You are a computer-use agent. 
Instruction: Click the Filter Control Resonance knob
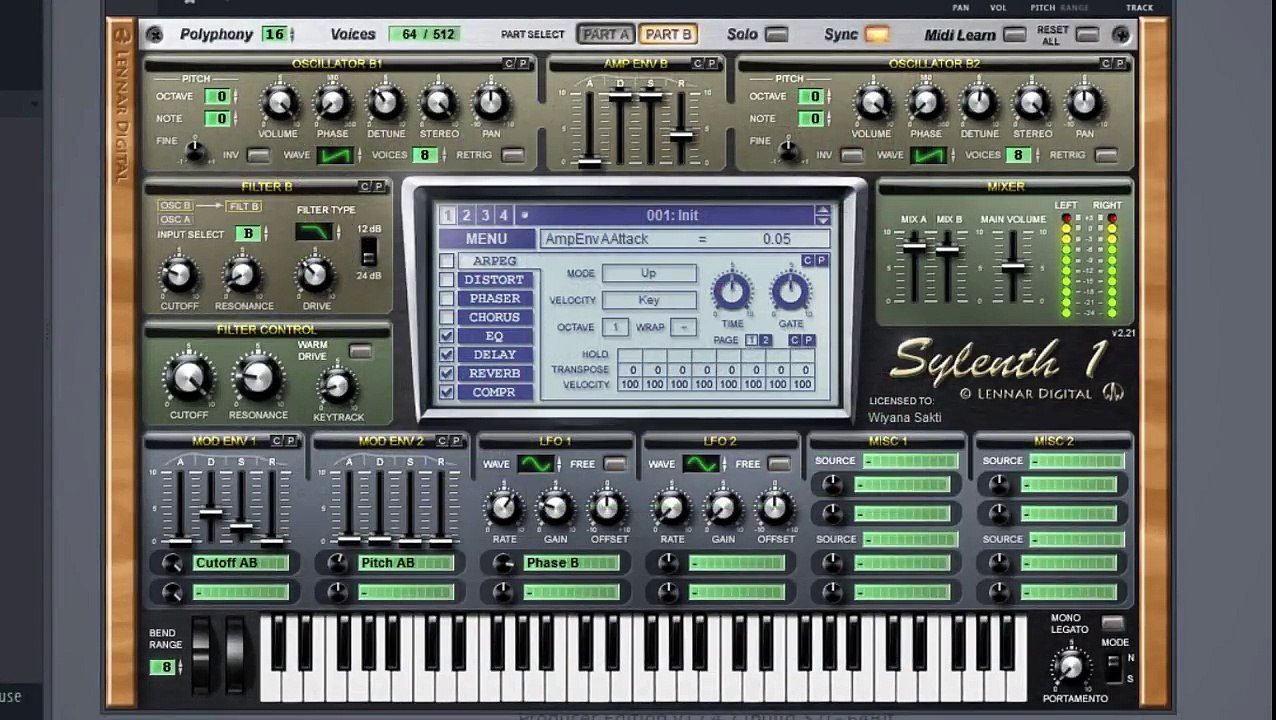pyautogui.click(x=257, y=379)
